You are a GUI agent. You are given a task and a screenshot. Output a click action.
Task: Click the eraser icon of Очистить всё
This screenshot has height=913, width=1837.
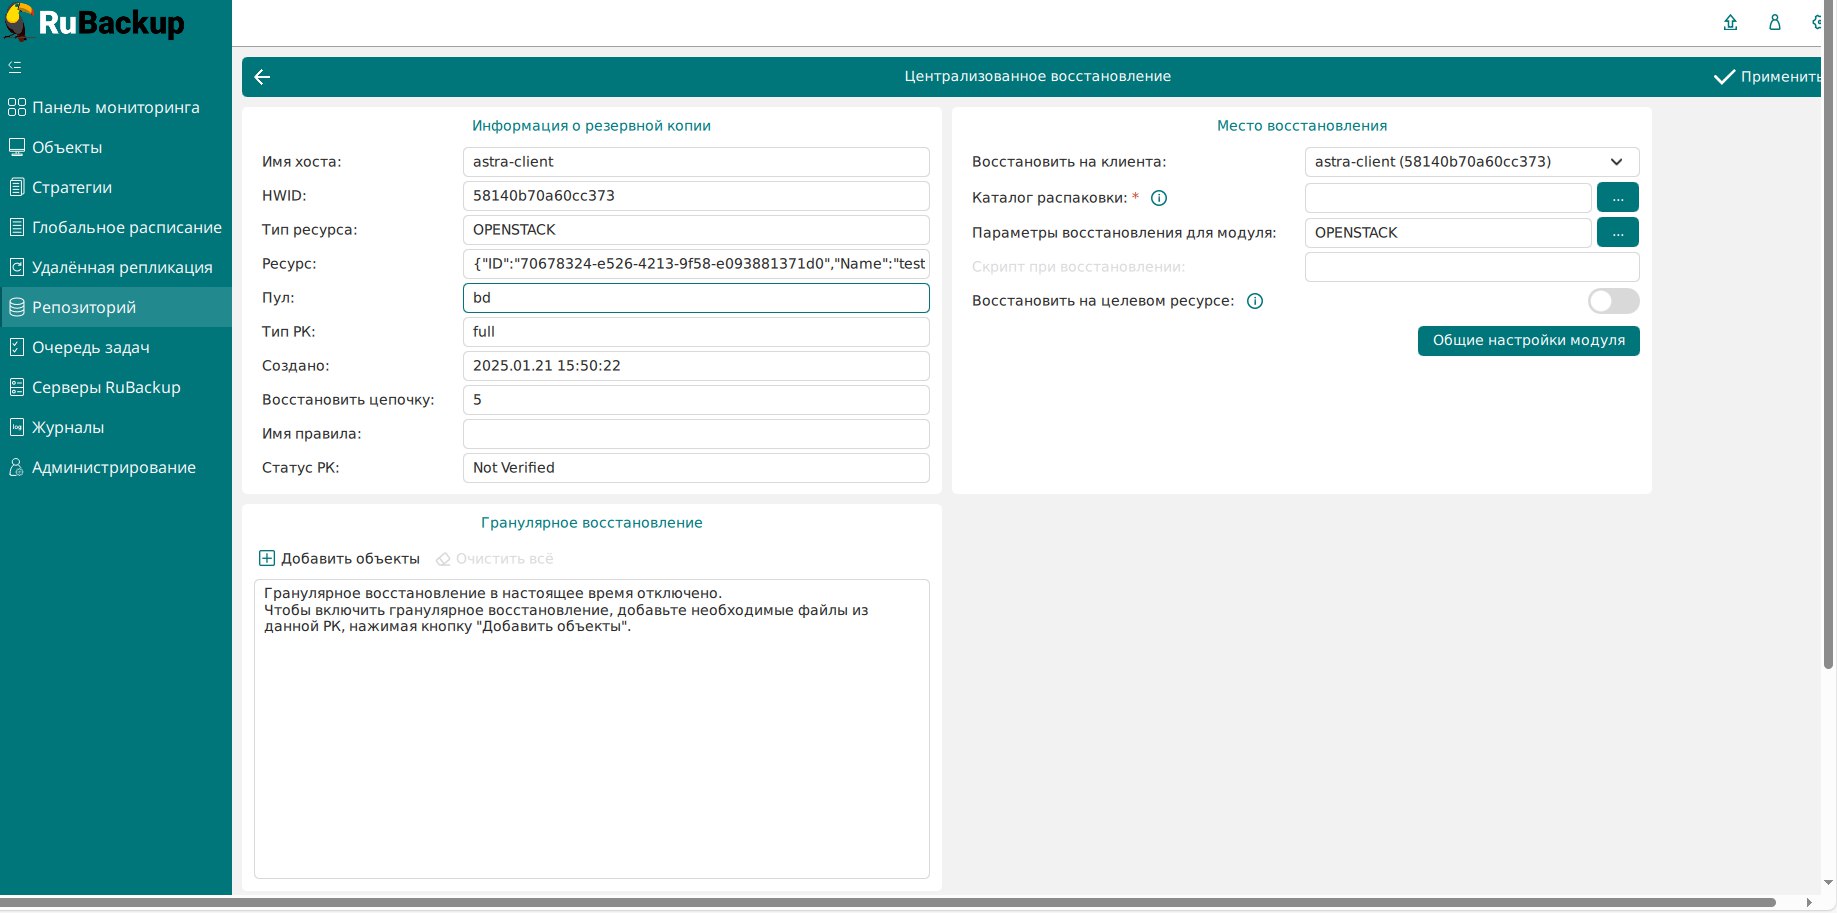pos(443,559)
